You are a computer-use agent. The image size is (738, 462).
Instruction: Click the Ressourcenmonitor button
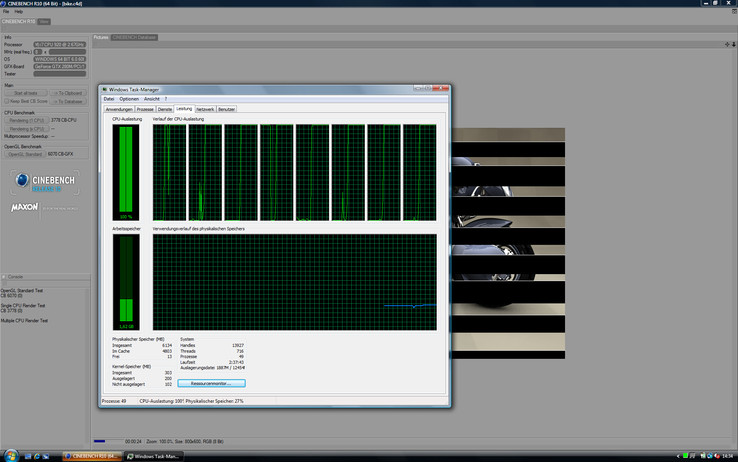pos(211,383)
